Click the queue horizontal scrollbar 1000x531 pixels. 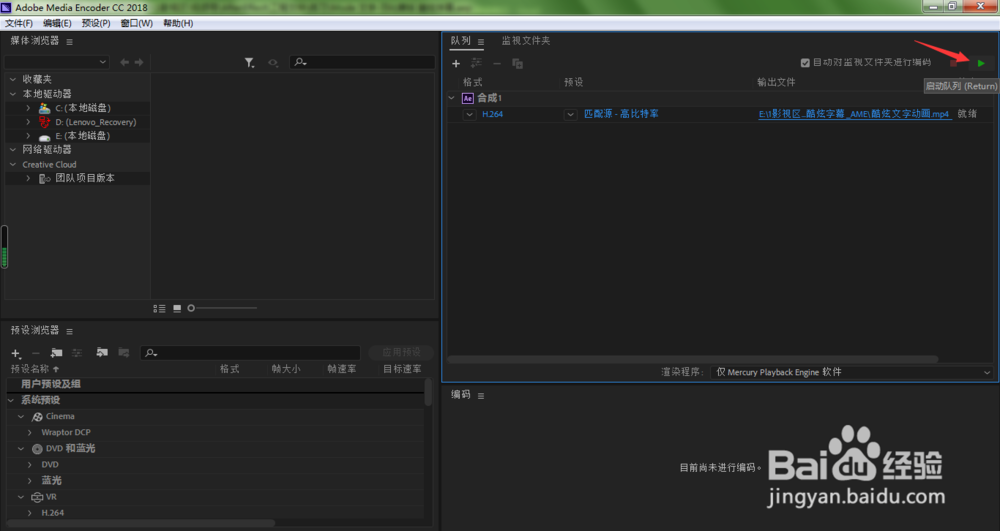click(x=693, y=360)
